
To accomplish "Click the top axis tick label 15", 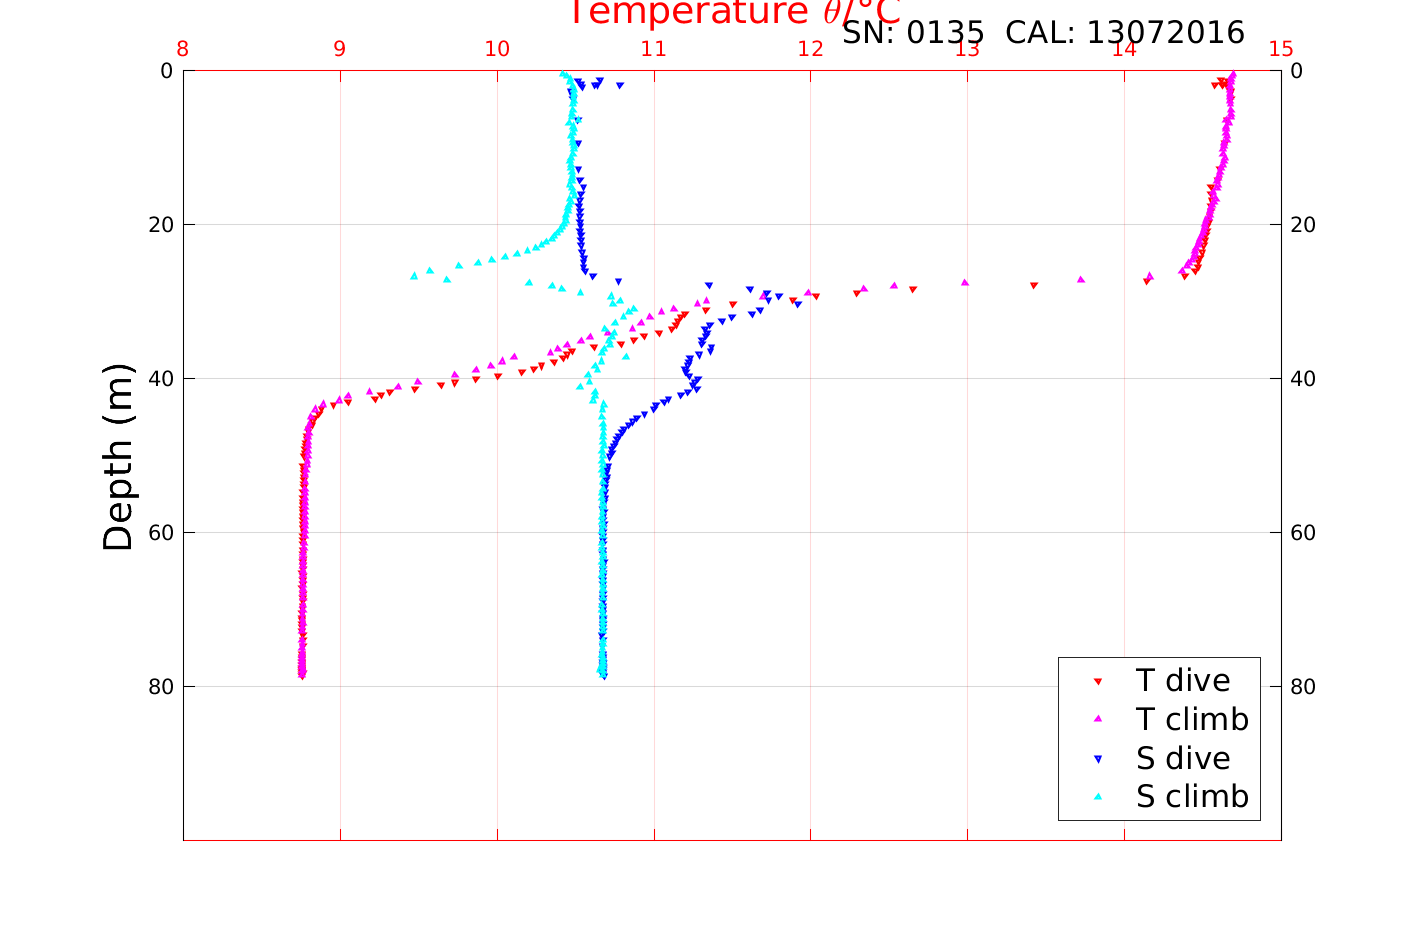I will click(x=1281, y=49).
